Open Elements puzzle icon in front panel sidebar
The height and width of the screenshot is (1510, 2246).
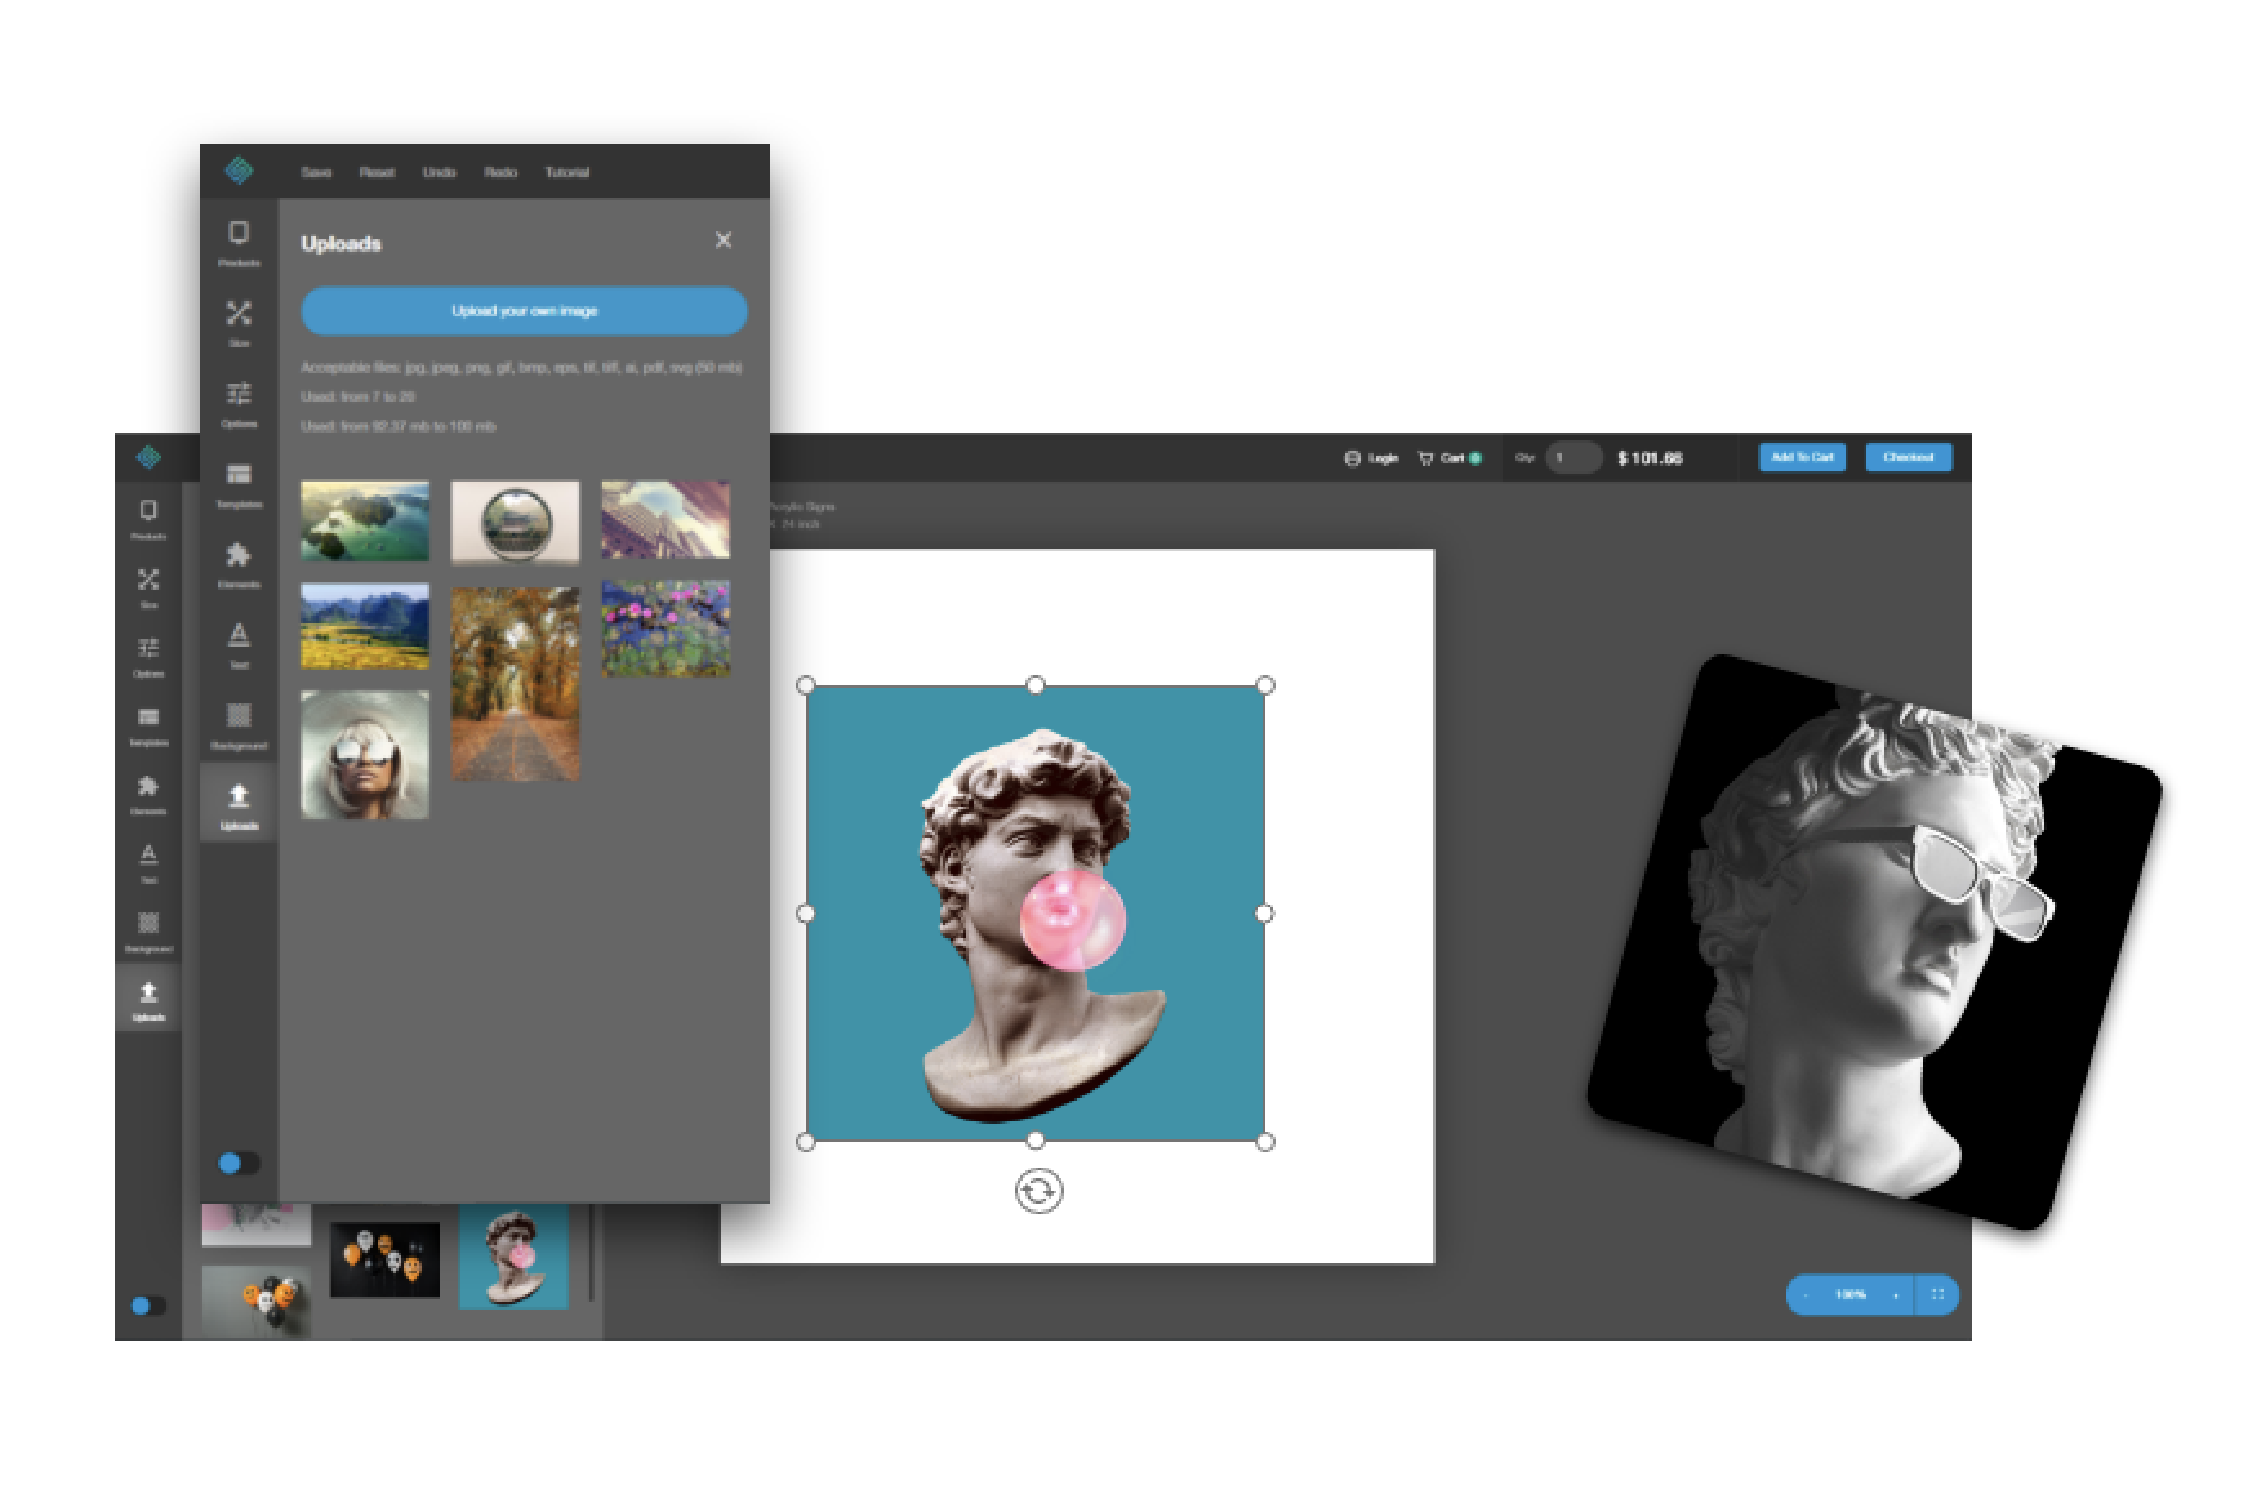pos(239,565)
